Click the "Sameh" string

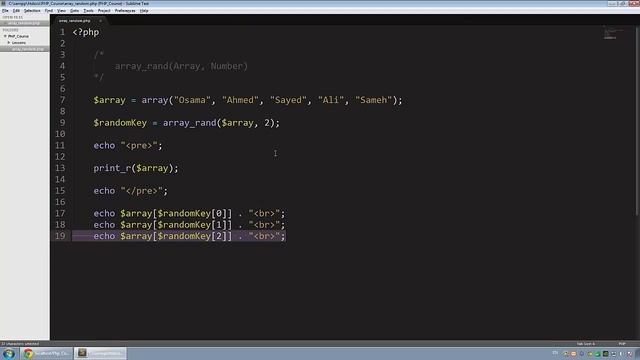pos(373,100)
